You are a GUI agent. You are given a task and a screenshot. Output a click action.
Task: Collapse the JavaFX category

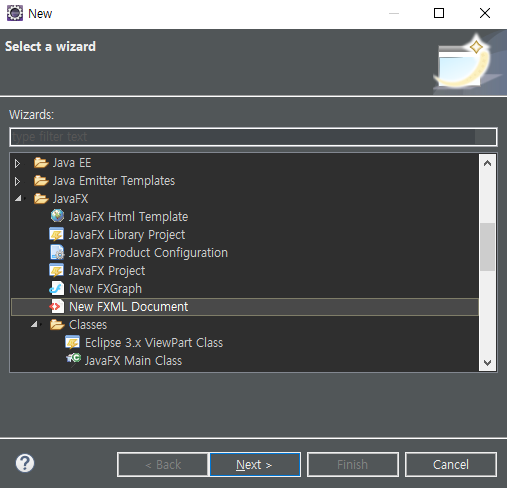[18, 199]
